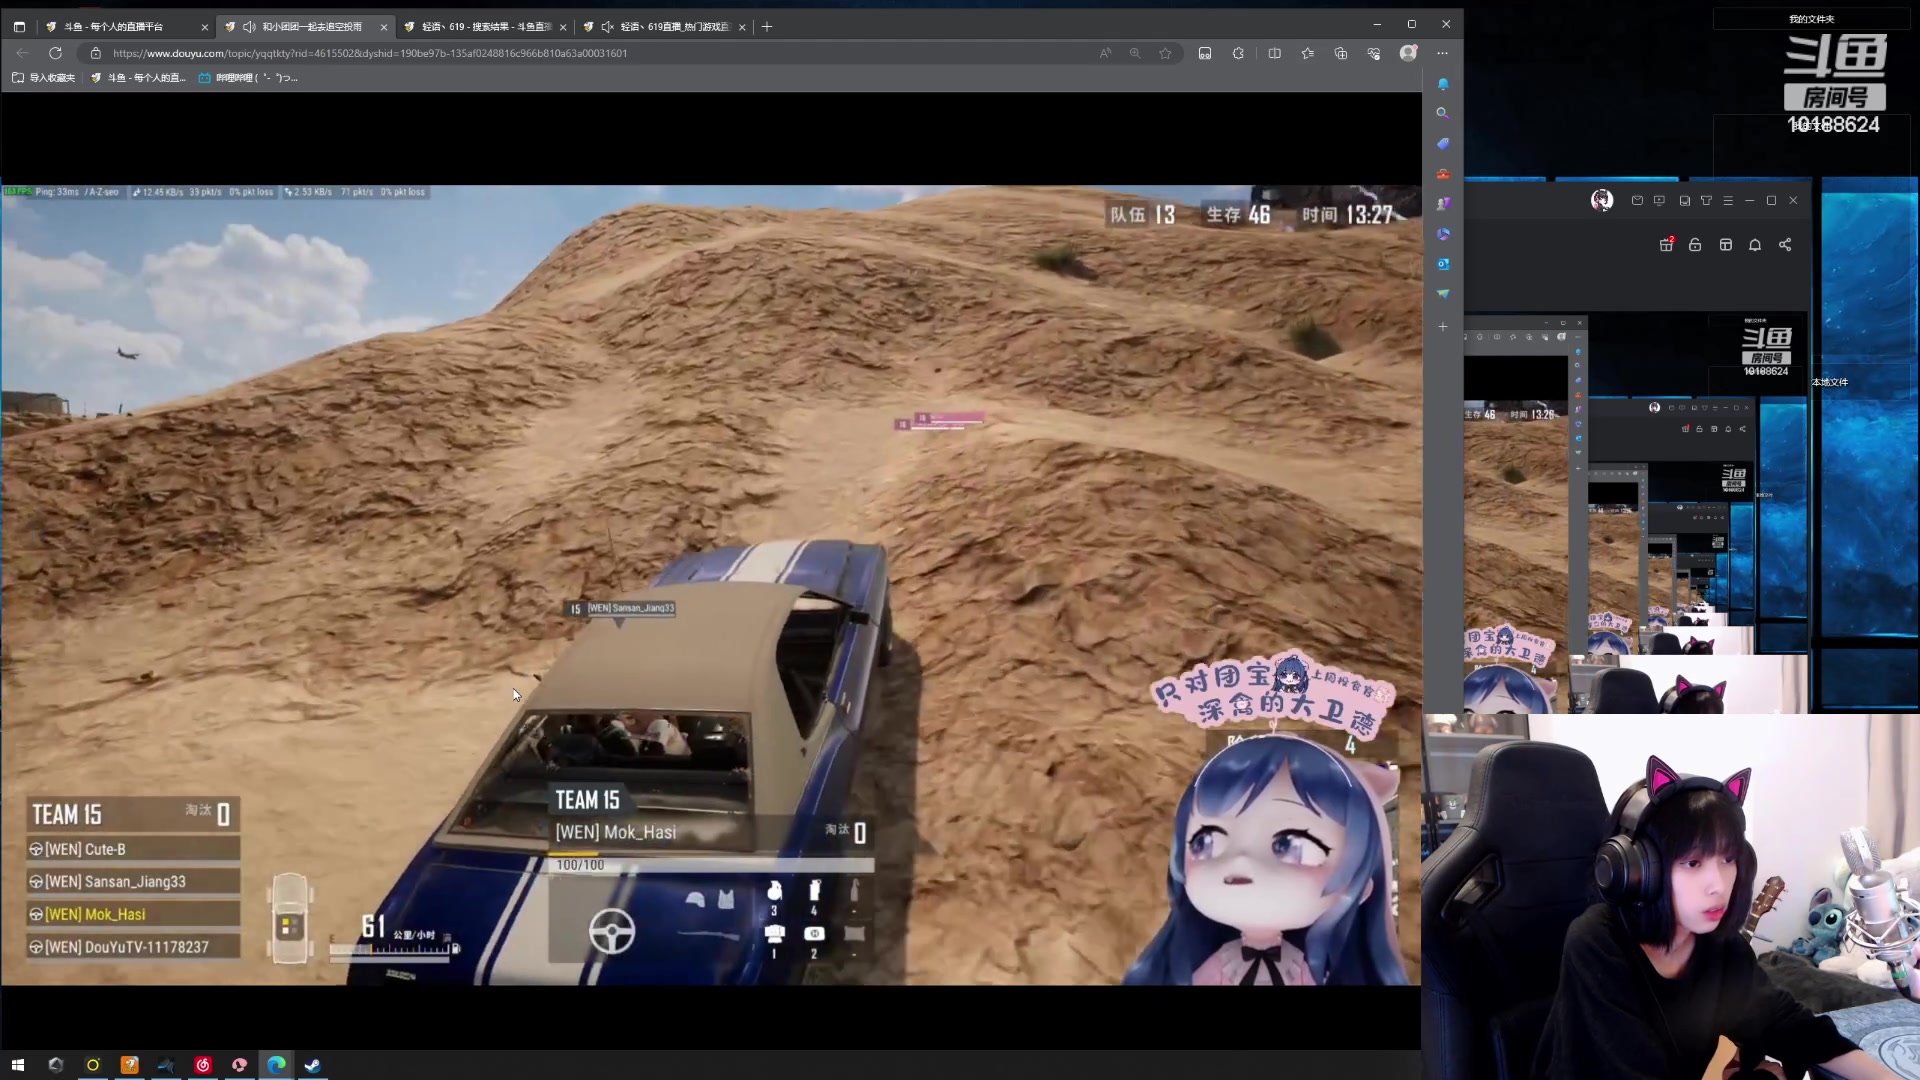Add this page to favorites star

(x=1165, y=53)
